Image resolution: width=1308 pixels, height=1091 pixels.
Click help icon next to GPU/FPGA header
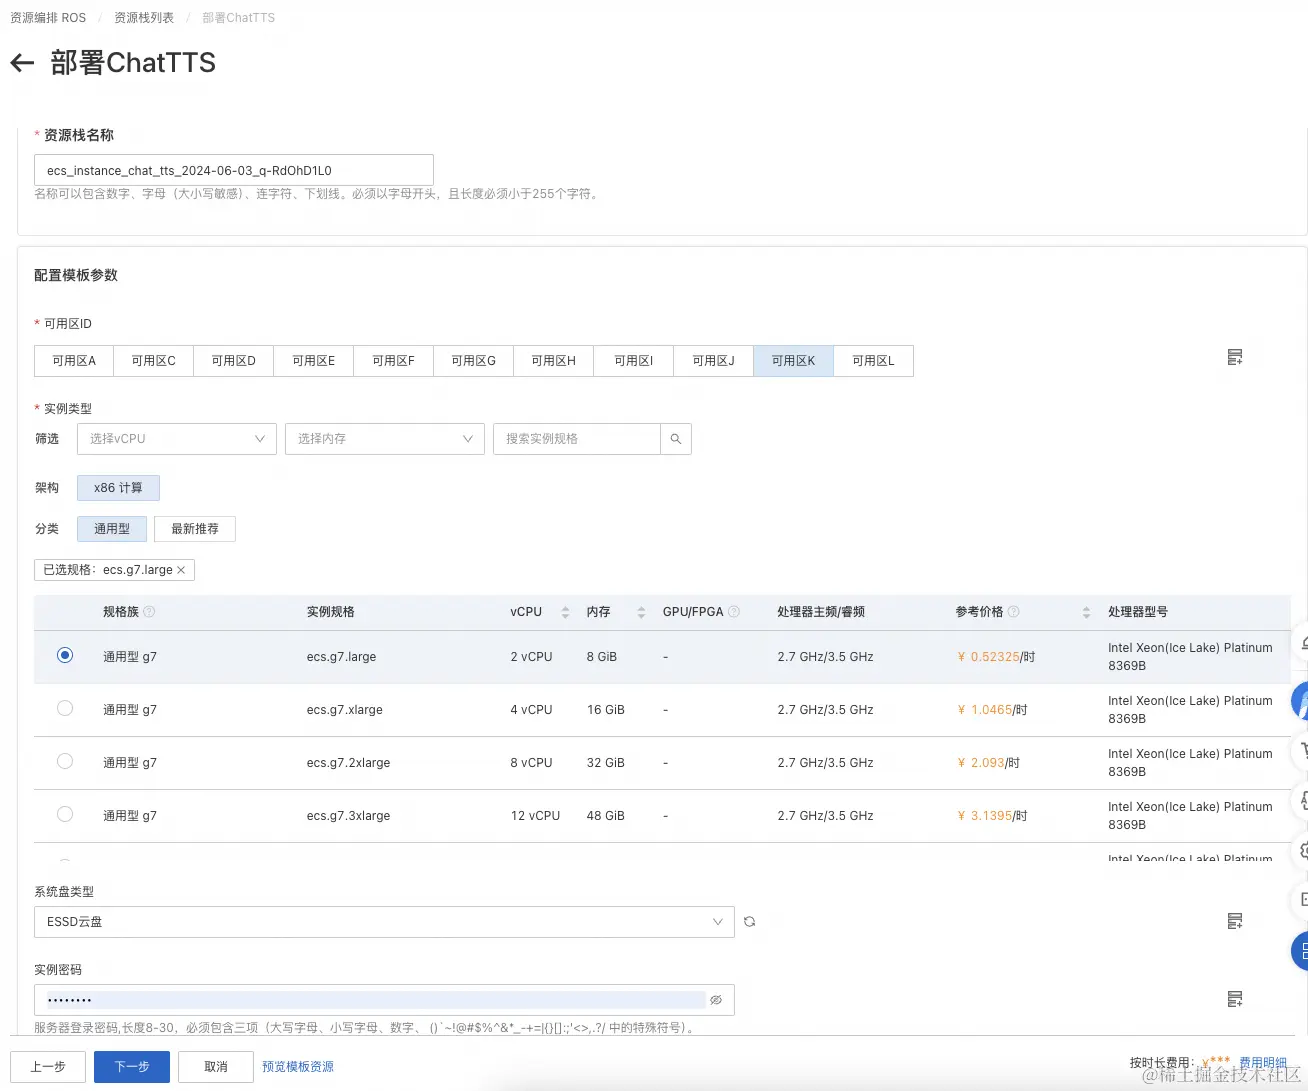[x=734, y=612]
